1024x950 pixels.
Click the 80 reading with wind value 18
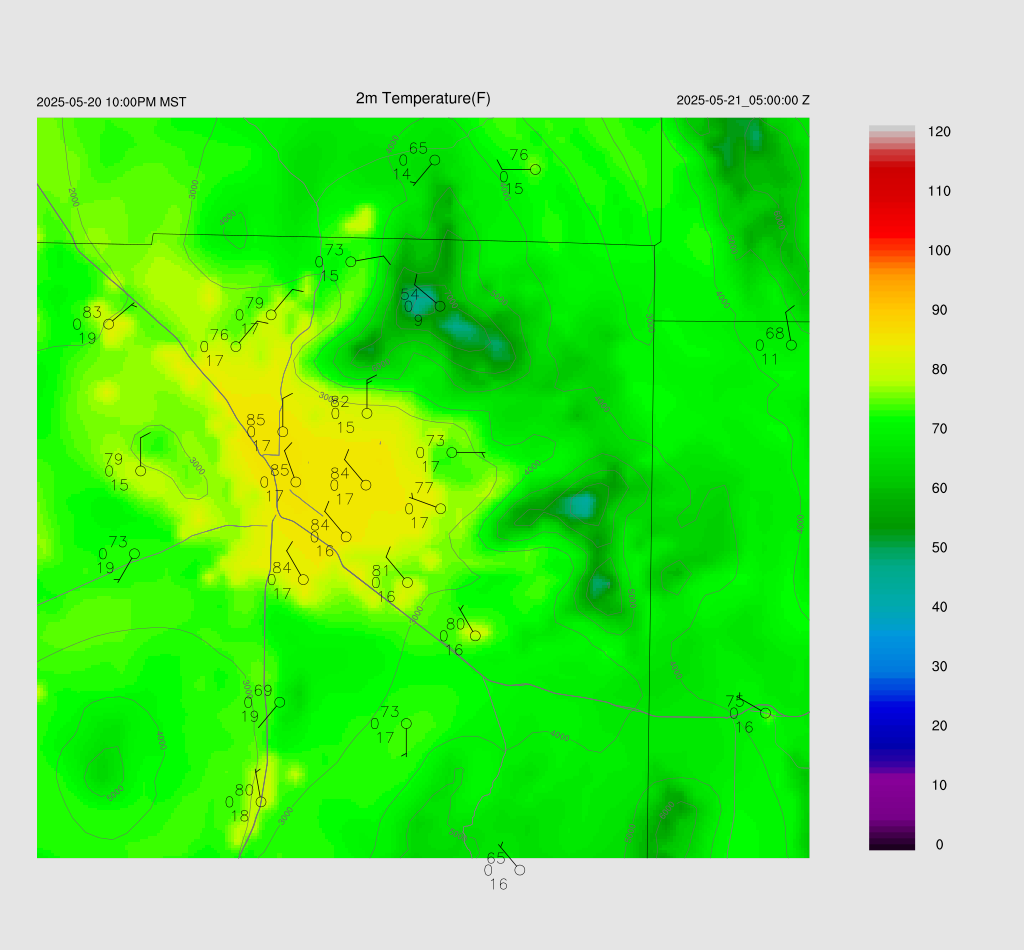(x=244, y=791)
